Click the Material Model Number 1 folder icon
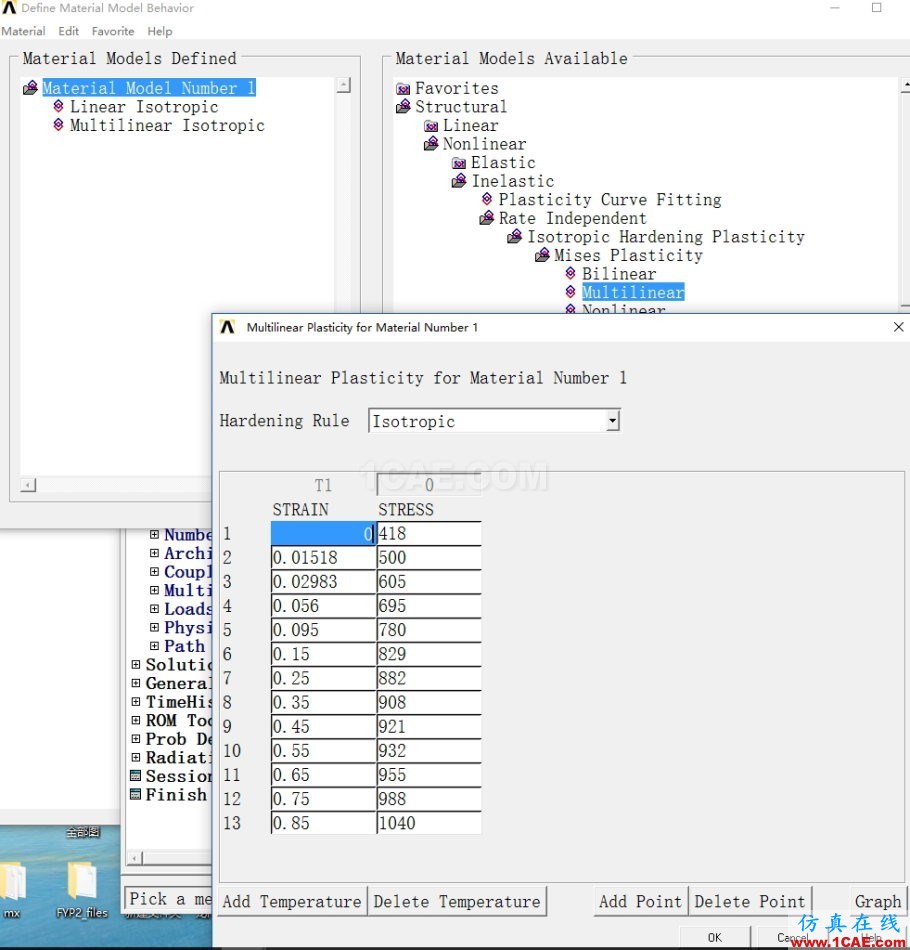This screenshot has width=910, height=950. tap(30, 88)
